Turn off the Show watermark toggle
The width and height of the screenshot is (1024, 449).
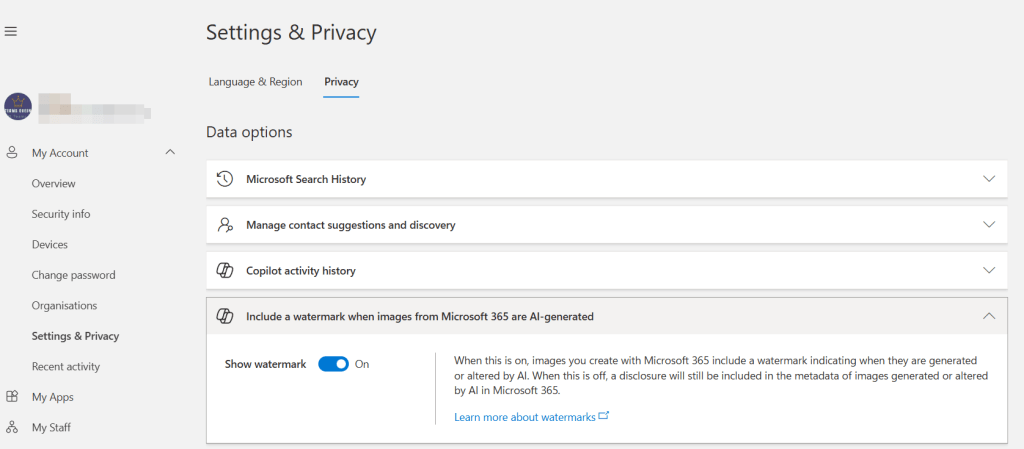[333, 364]
